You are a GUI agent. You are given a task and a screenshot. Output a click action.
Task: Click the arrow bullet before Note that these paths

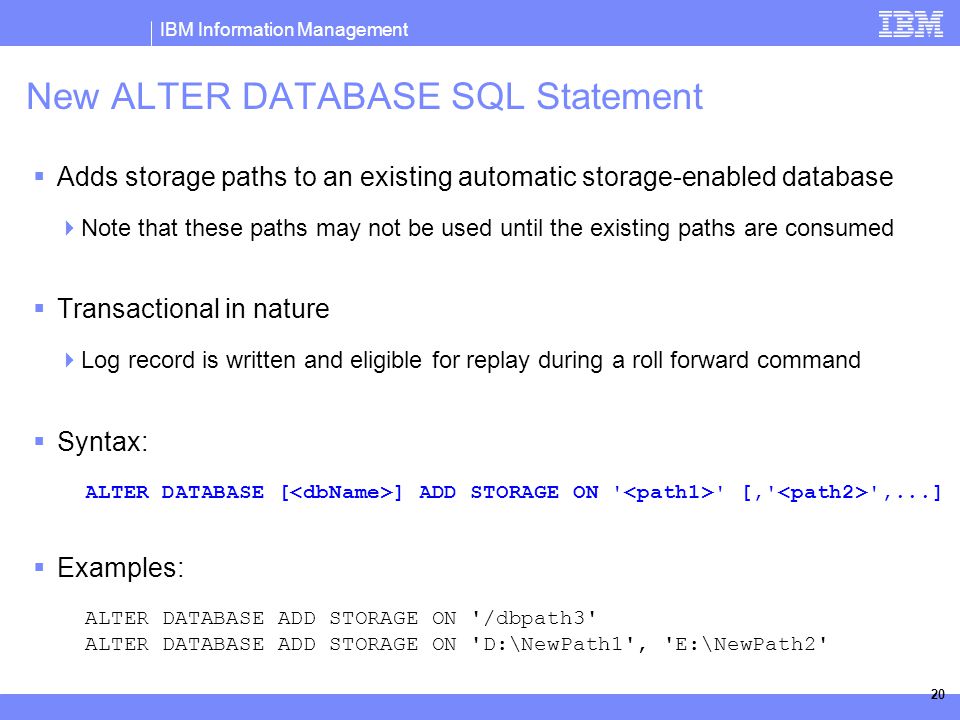(x=69, y=228)
